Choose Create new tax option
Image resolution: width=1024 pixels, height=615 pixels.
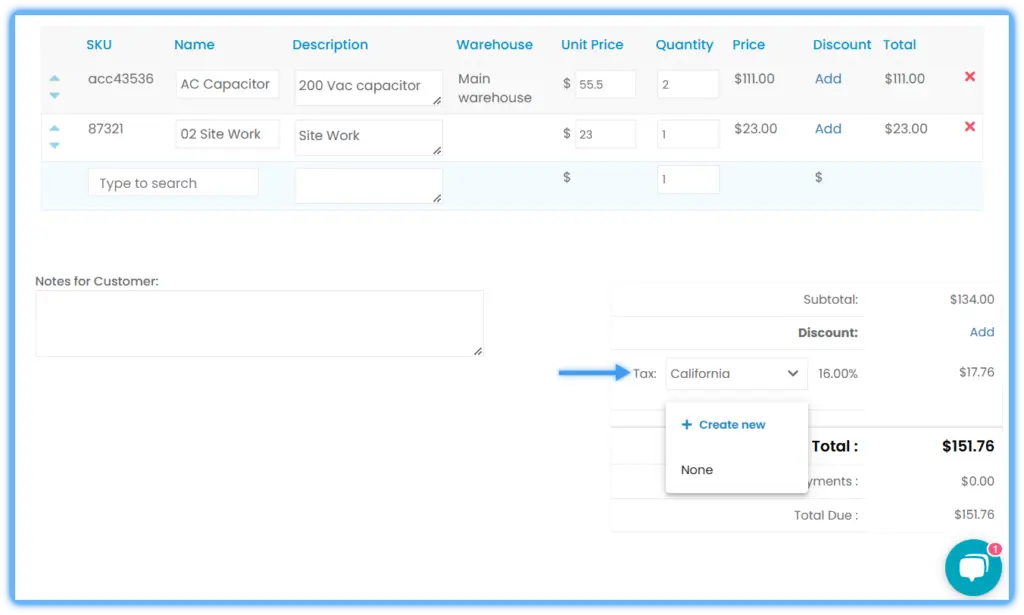[x=723, y=424]
